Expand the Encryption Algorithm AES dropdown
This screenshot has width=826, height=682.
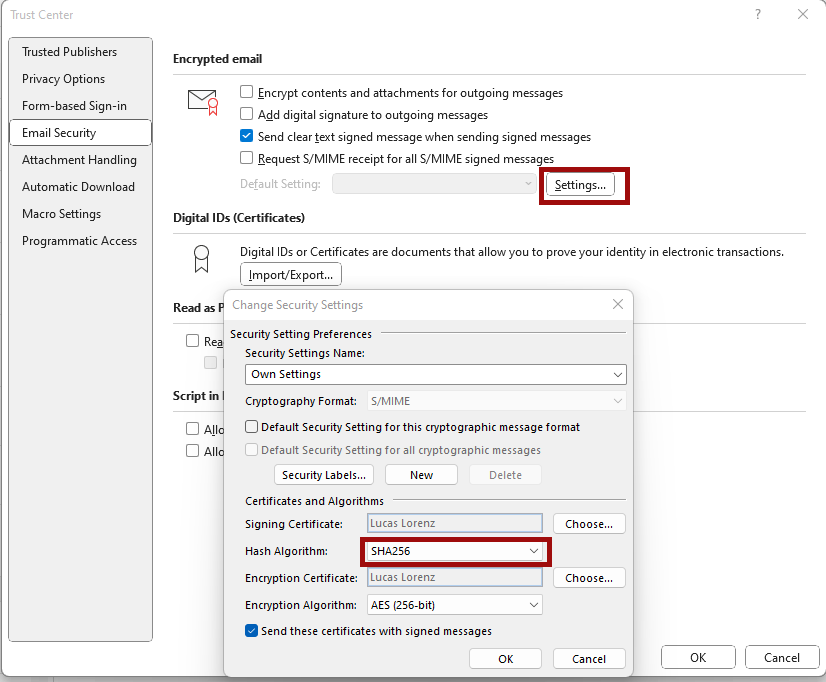[x=455, y=605]
